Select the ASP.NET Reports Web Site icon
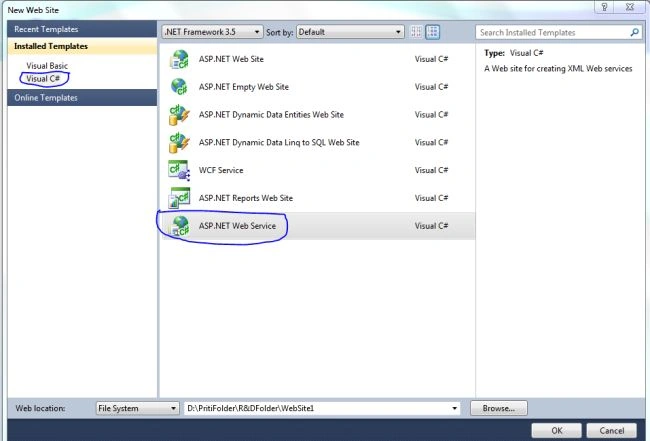Screen dimensions: 650x441 (179, 198)
